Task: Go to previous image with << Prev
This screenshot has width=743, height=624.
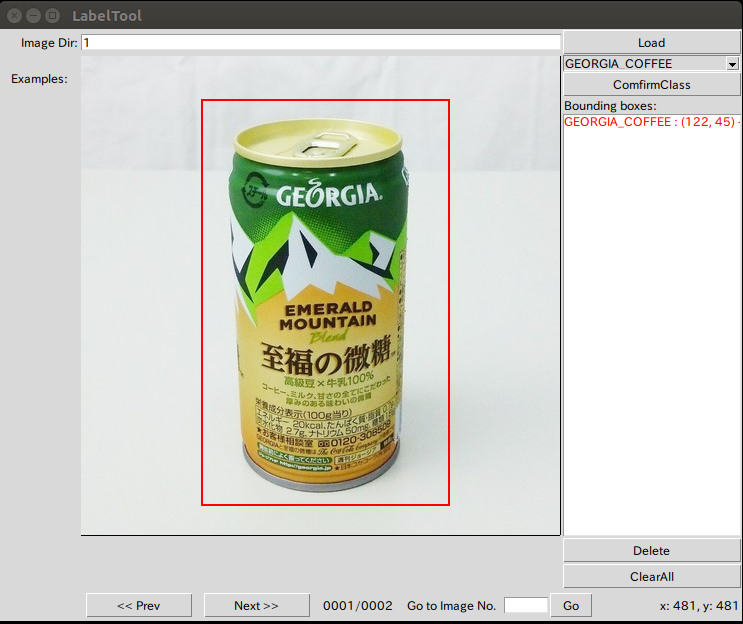Action: click(139, 606)
